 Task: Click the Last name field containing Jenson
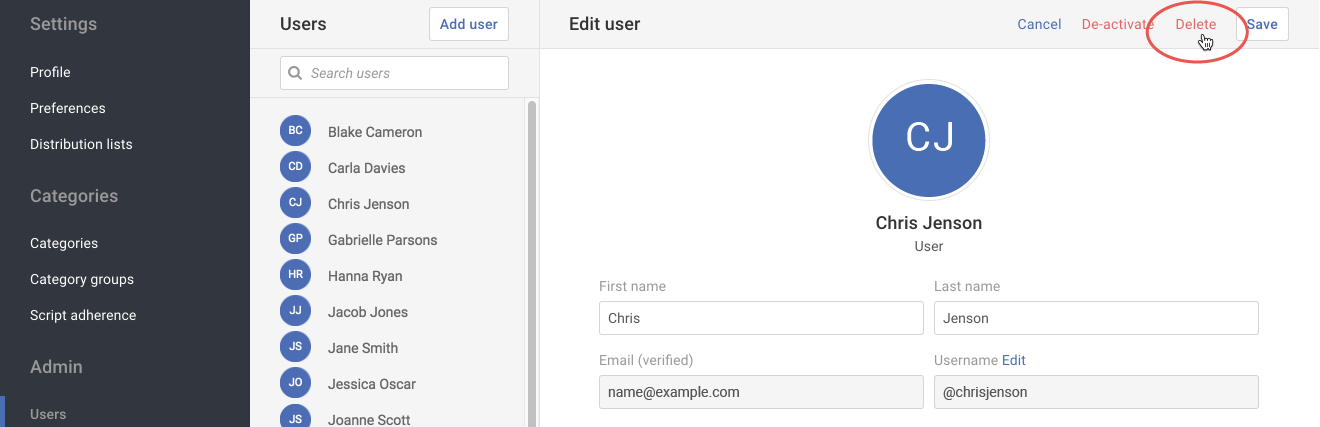click(1096, 318)
